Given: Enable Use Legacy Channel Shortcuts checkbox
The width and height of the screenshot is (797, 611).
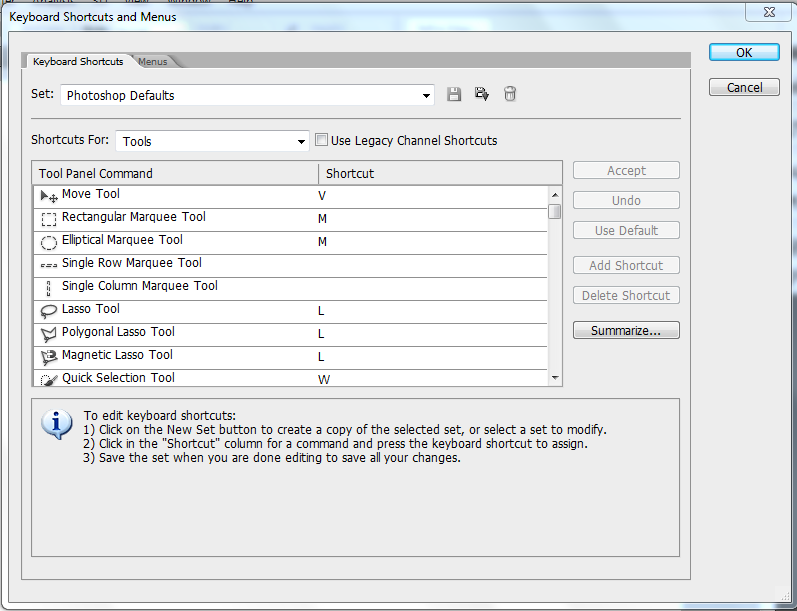Looking at the screenshot, I should point(321,140).
